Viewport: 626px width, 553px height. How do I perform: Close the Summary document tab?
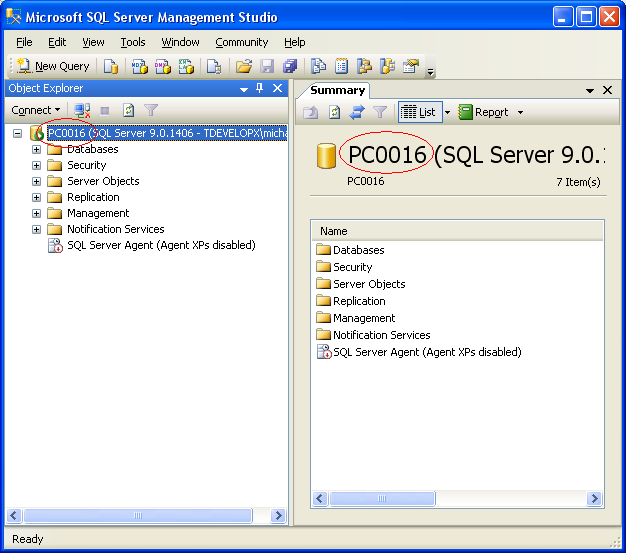(x=607, y=90)
